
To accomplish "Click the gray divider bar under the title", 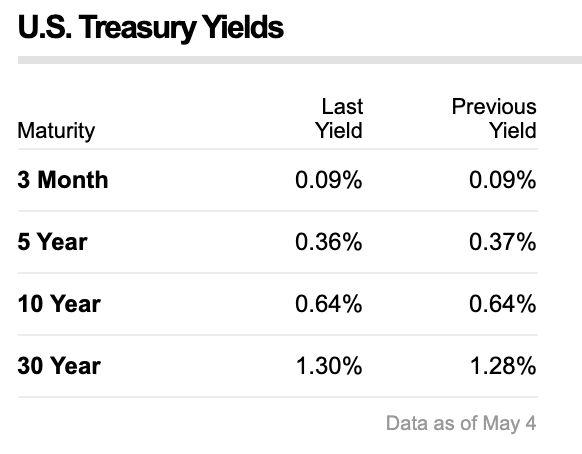I will (x=300, y=60).
